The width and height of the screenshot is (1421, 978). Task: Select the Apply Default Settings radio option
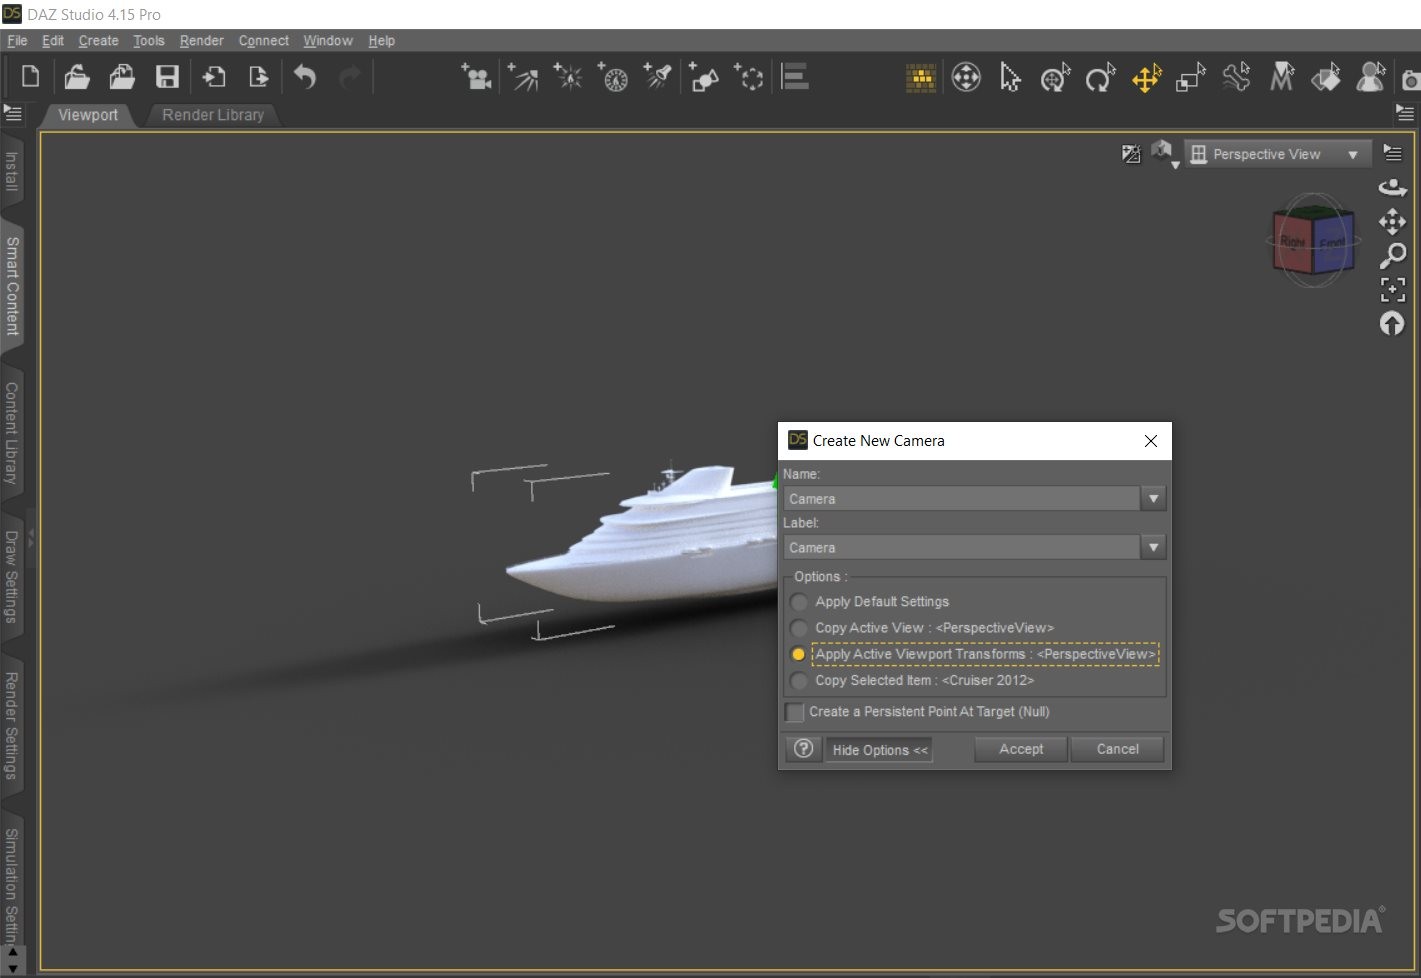click(798, 602)
